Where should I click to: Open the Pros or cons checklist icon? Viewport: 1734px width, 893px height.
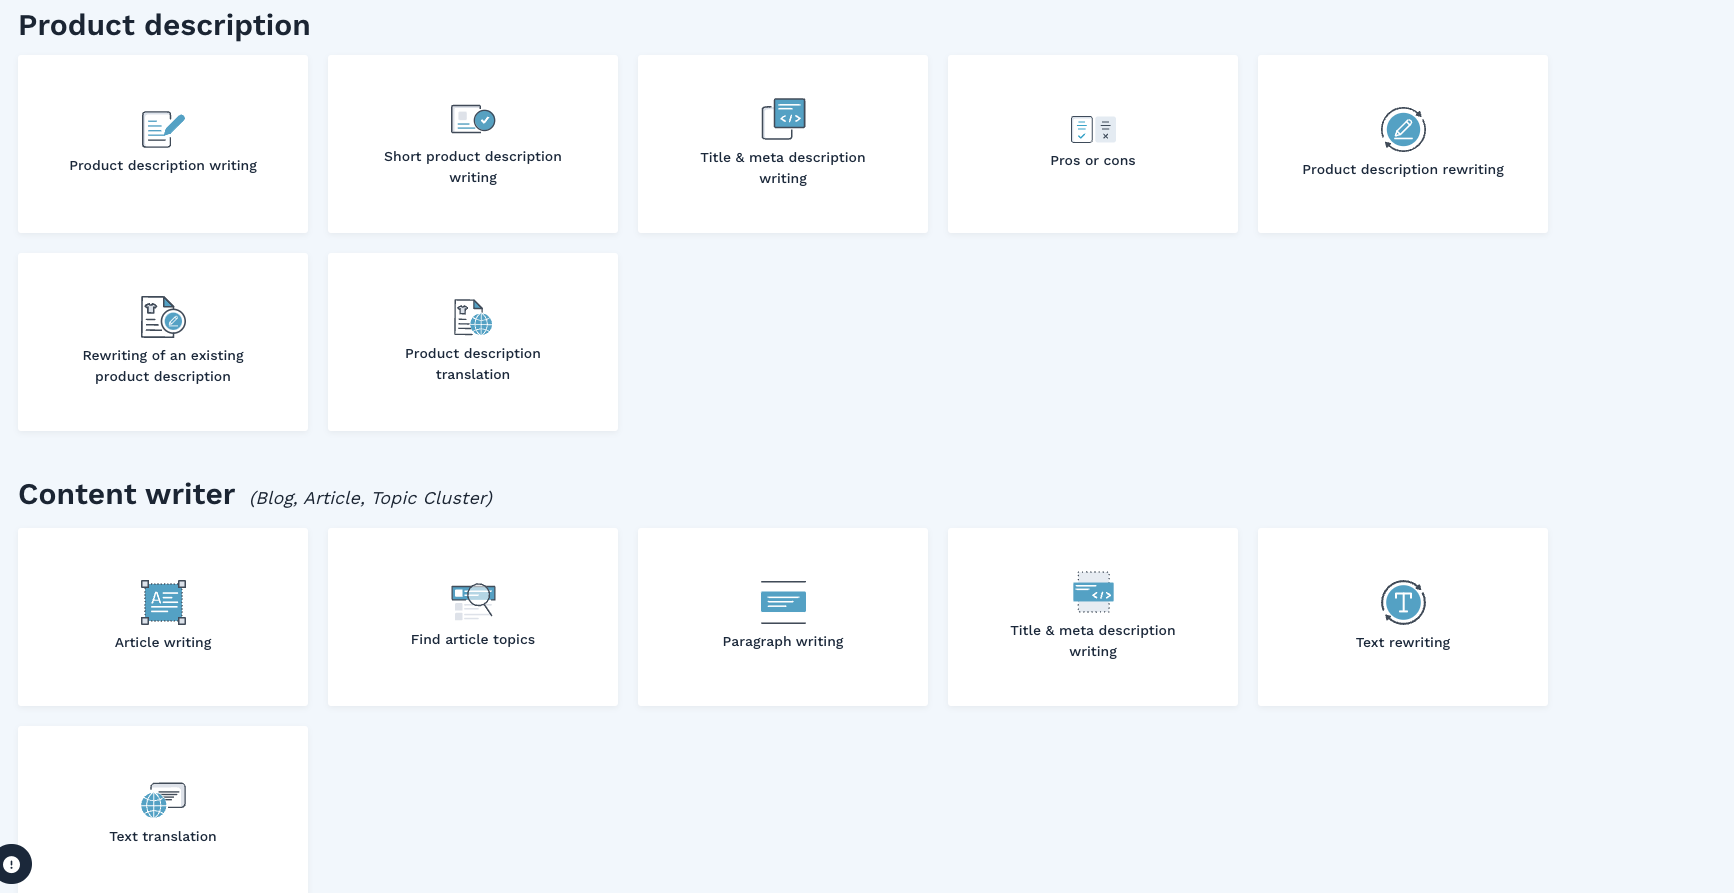tap(1093, 129)
